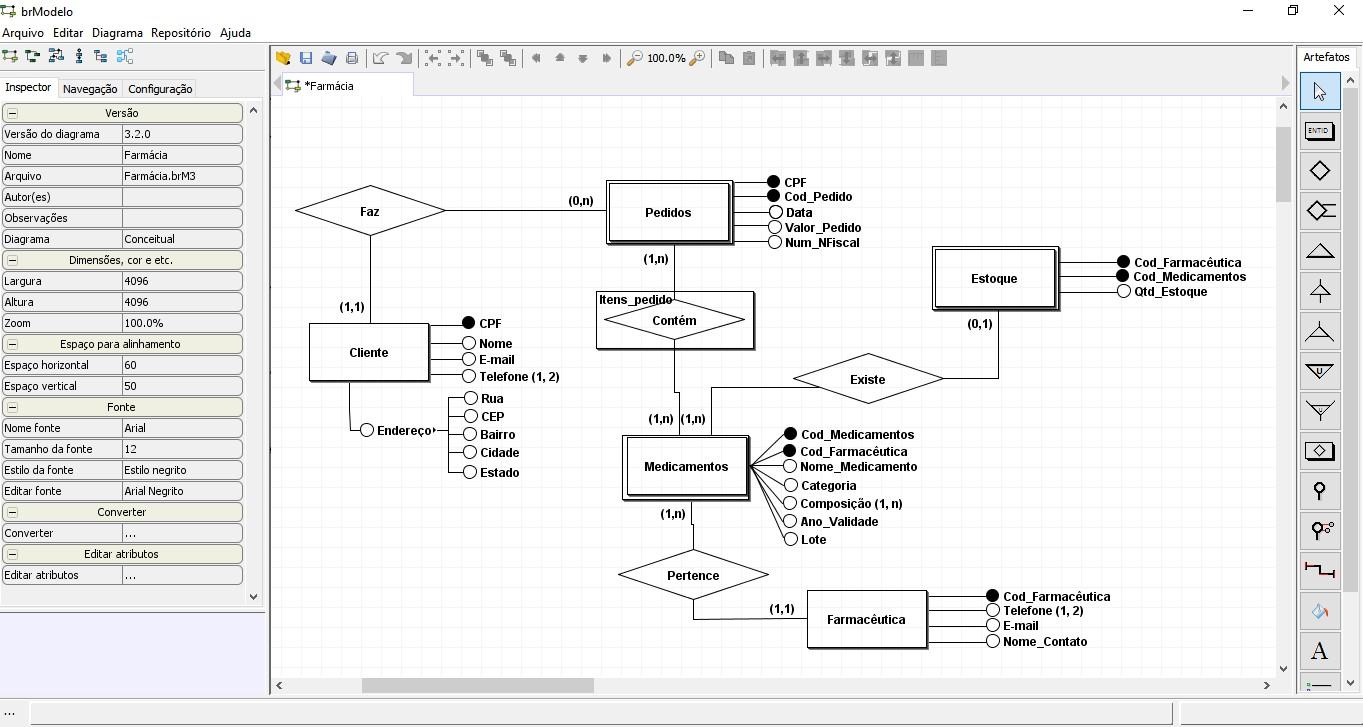Collapse the Converter section
The height and width of the screenshot is (727, 1363).
pyautogui.click(x=12, y=512)
